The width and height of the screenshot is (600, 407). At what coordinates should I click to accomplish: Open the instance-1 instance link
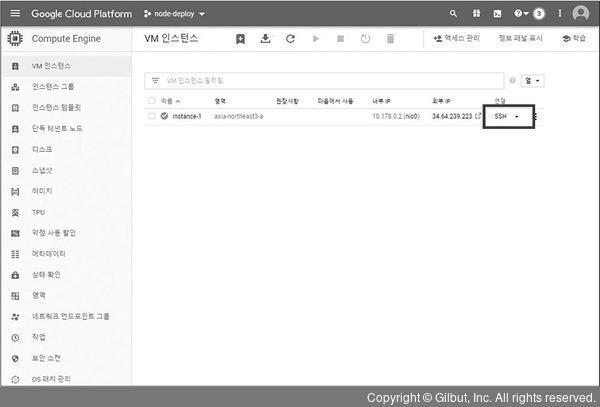[187, 116]
